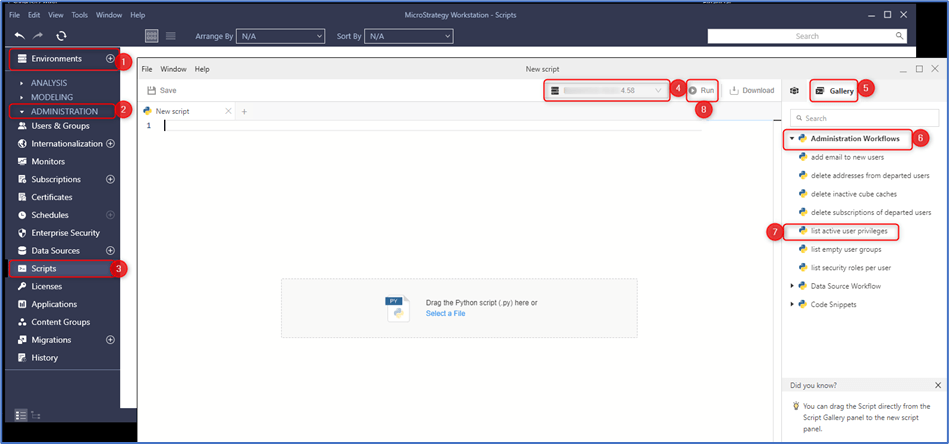Image resolution: width=949 pixels, height=444 pixels.
Task: Select 'list empty user groups' script
Action: point(846,249)
